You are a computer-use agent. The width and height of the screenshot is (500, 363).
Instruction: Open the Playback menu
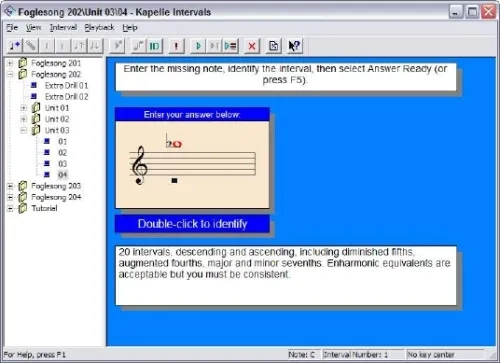[99, 28]
